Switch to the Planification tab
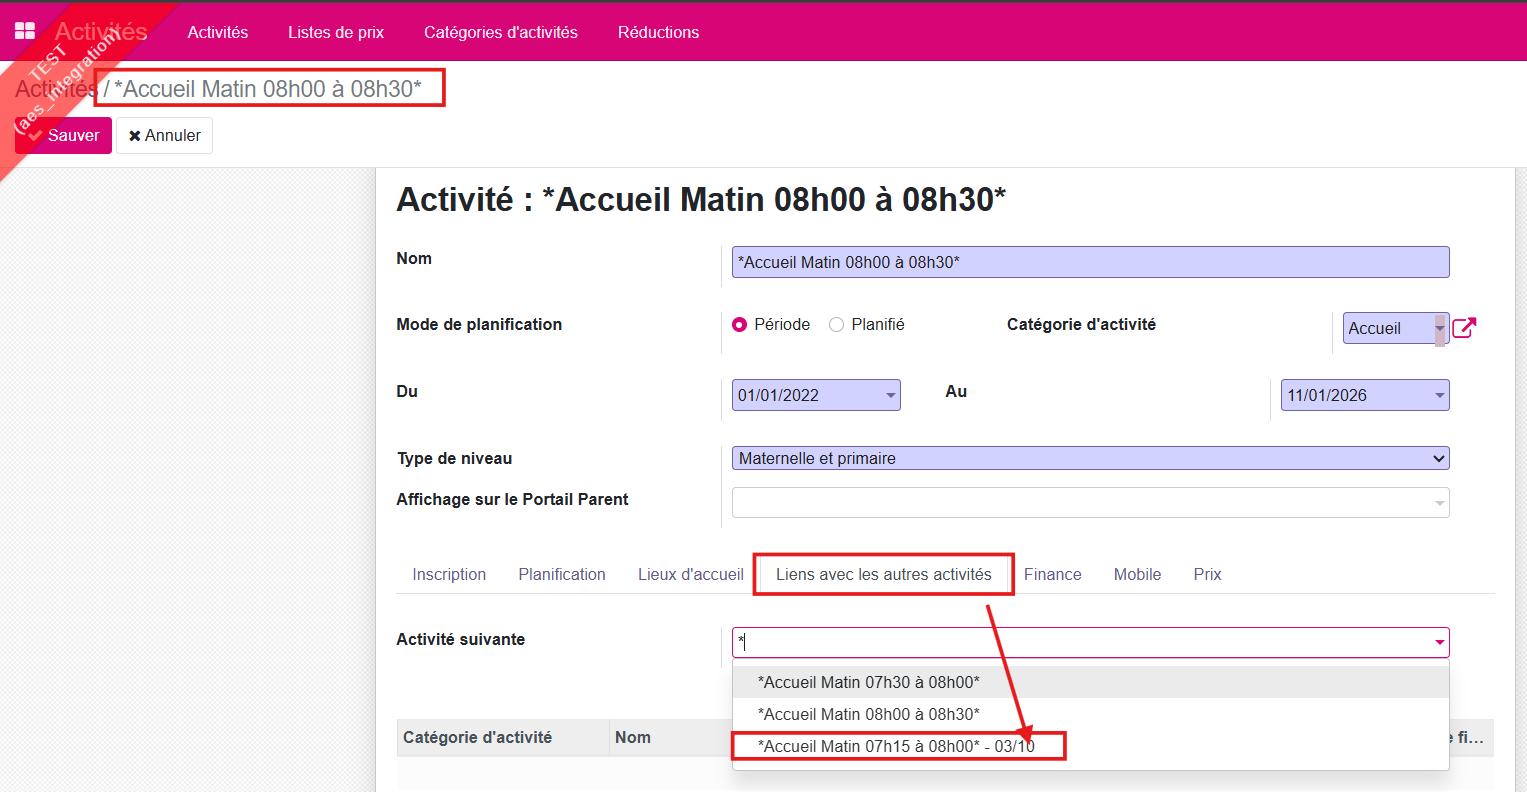The image size is (1527, 792). (x=562, y=574)
